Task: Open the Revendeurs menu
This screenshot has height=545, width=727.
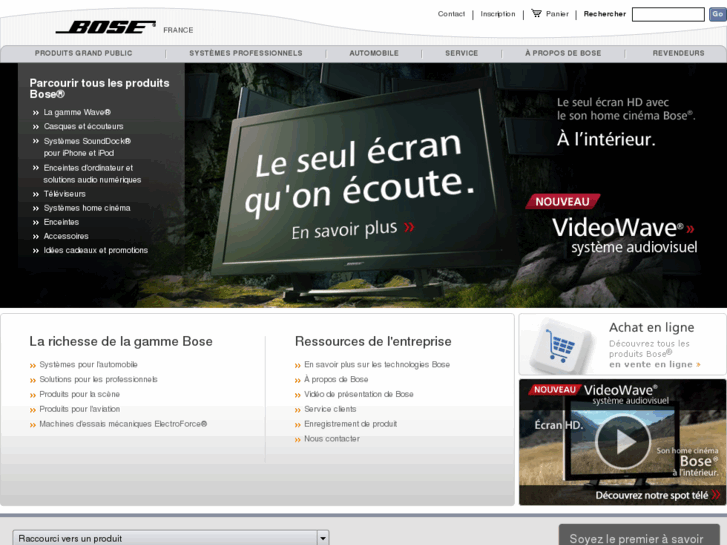Action: pyautogui.click(x=678, y=53)
